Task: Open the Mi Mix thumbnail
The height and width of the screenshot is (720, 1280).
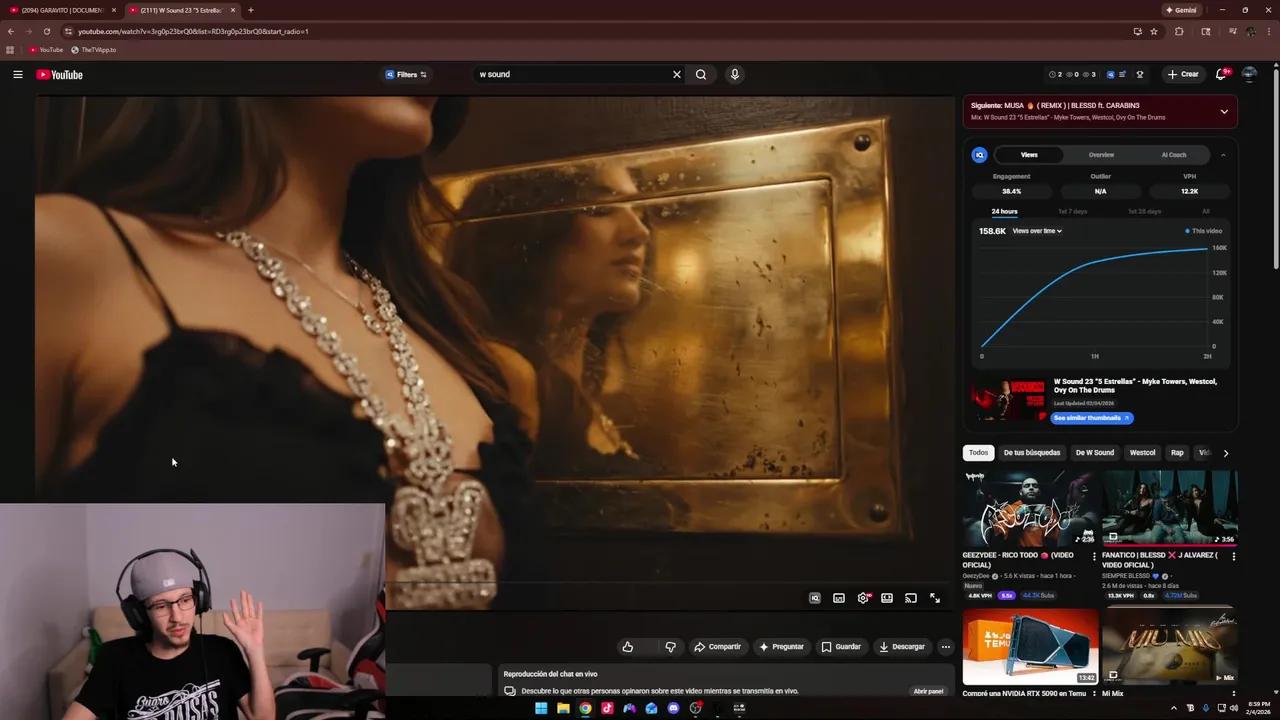Action: [1170, 646]
